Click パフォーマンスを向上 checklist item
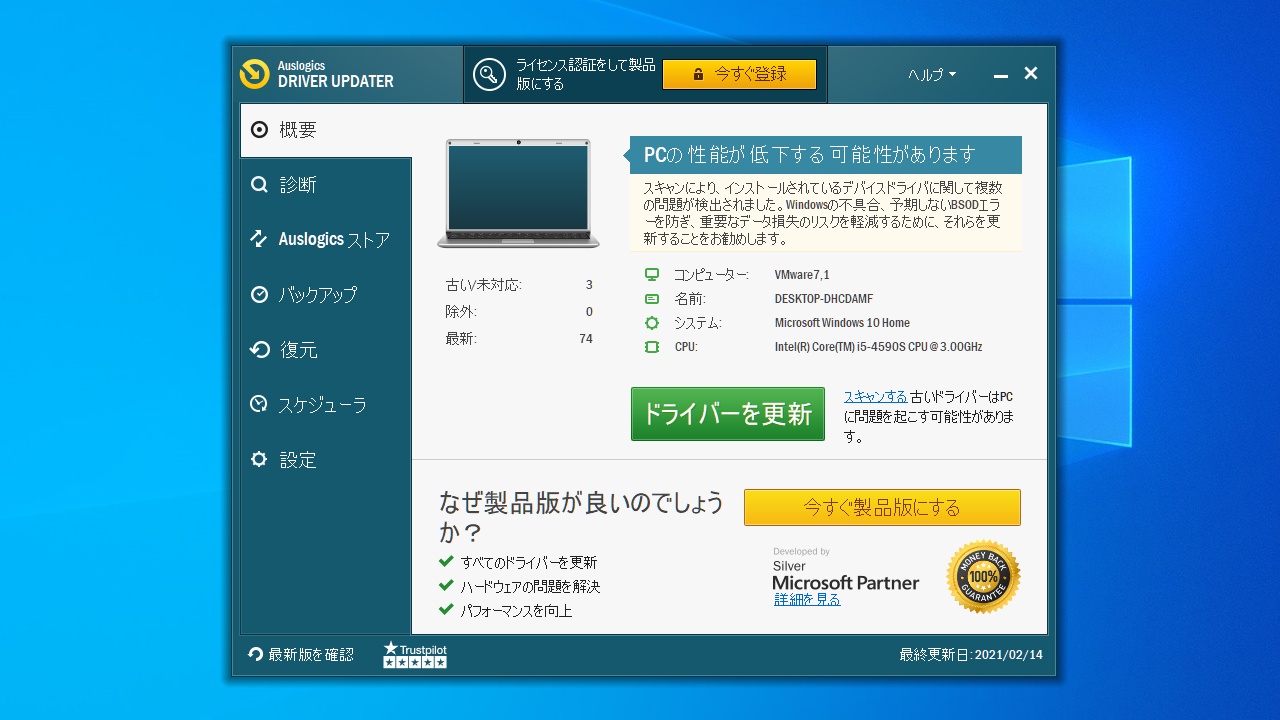 tap(516, 611)
